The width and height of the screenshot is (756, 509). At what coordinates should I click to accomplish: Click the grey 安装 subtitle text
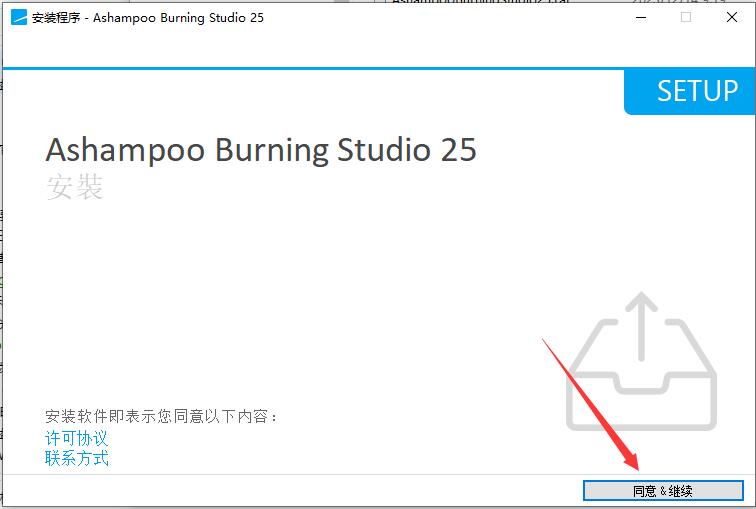click(x=75, y=187)
